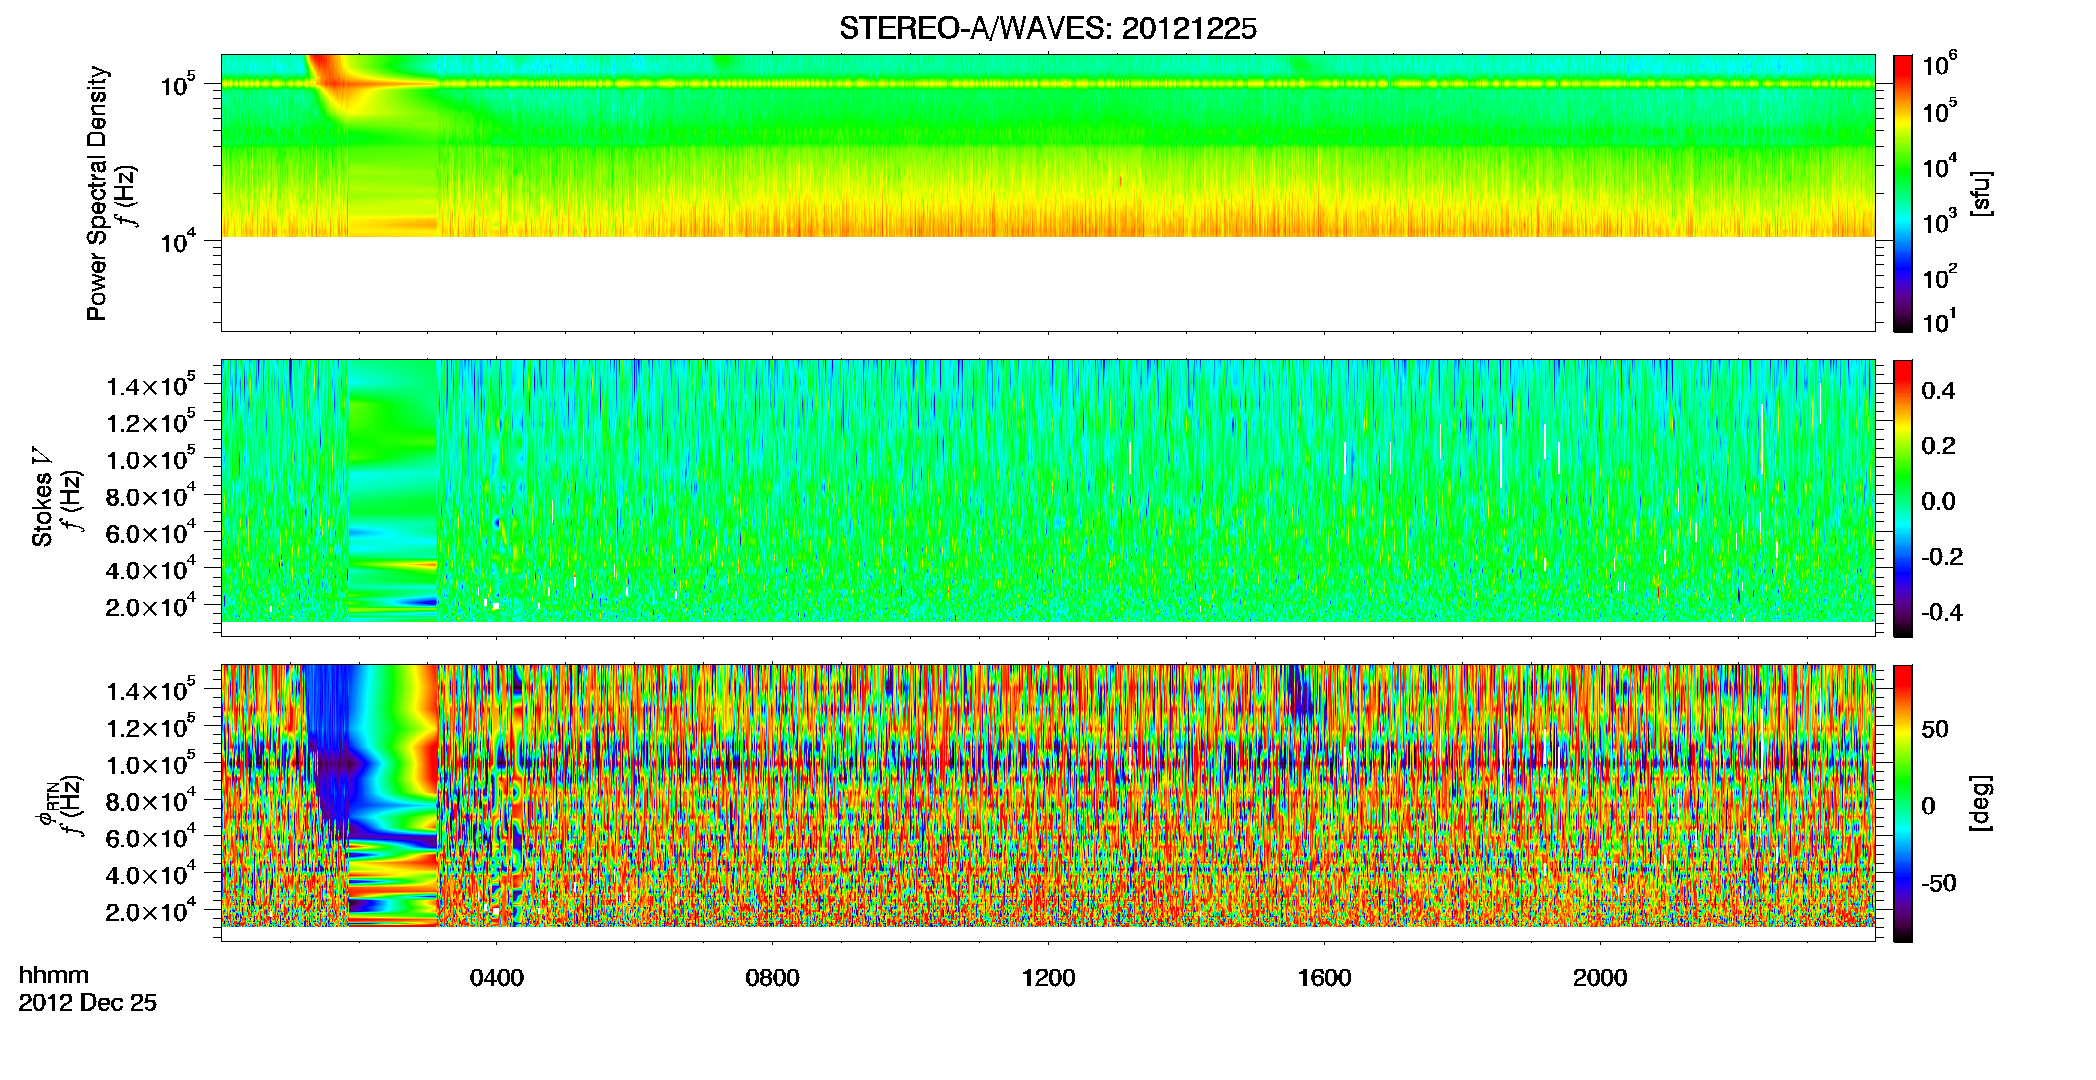
Task: Click the 2000 time tick label
Action: (1600, 977)
